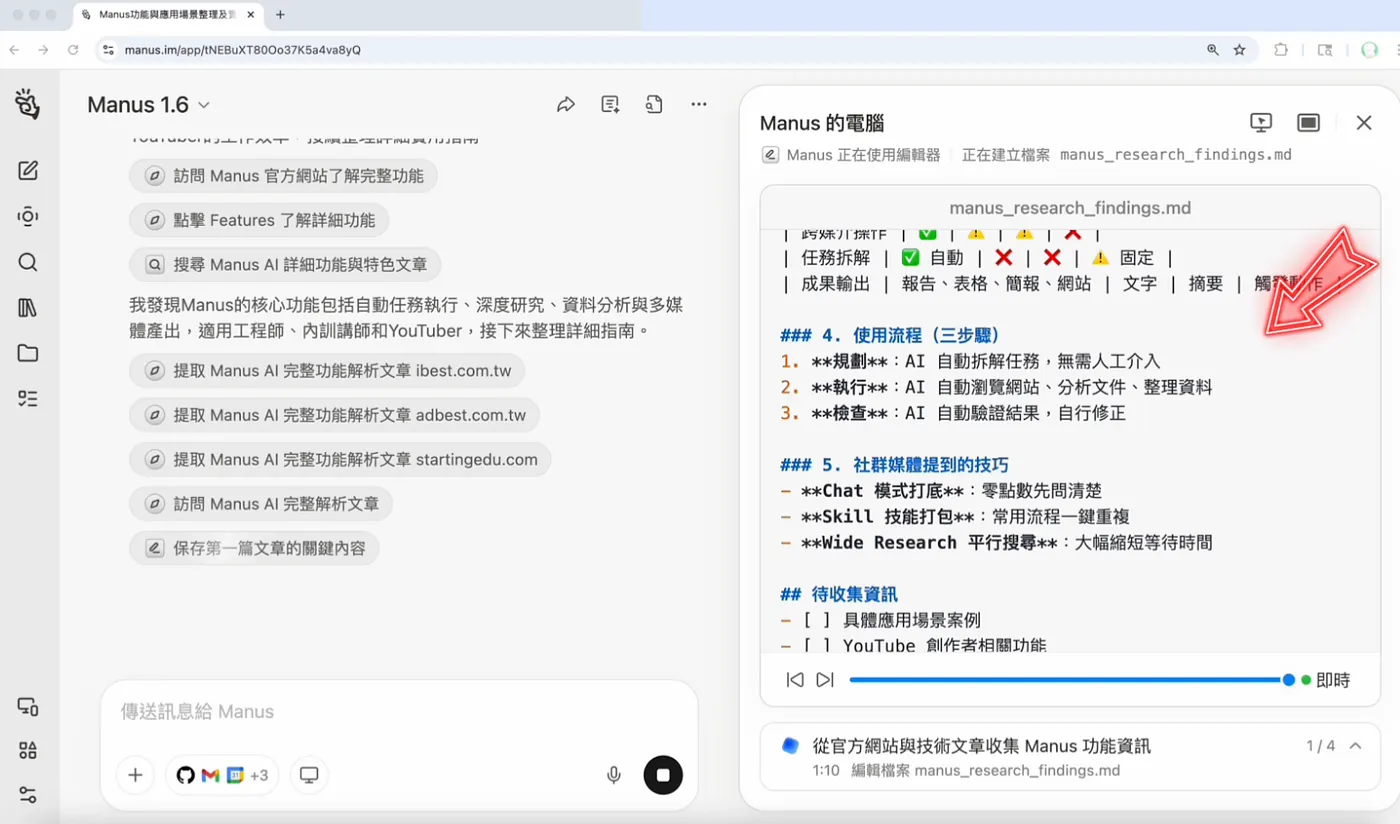Stop the running task with the black stop button

click(x=663, y=775)
